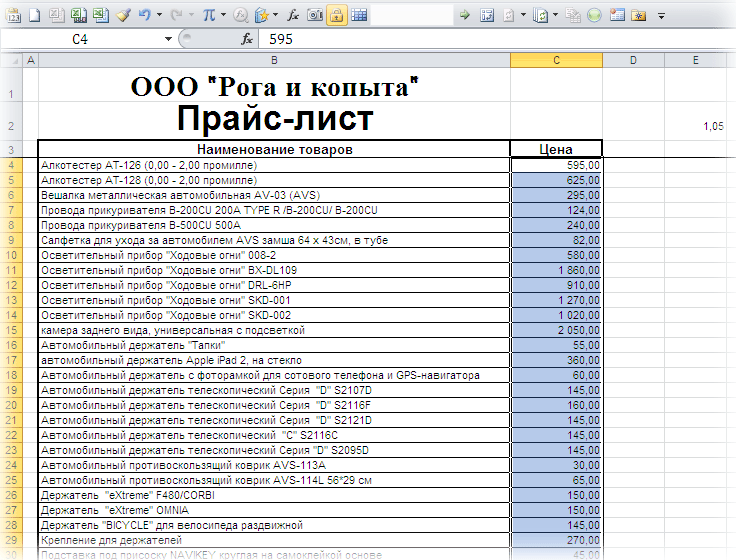The image size is (736, 560).
Task: Click the title cell 'ООО "Рога и копыта"'
Action: 274,86
